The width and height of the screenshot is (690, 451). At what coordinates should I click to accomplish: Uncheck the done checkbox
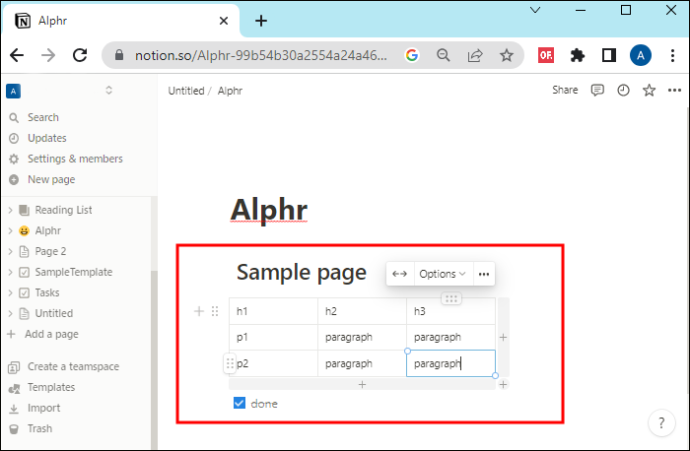click(x=239, y=403)
